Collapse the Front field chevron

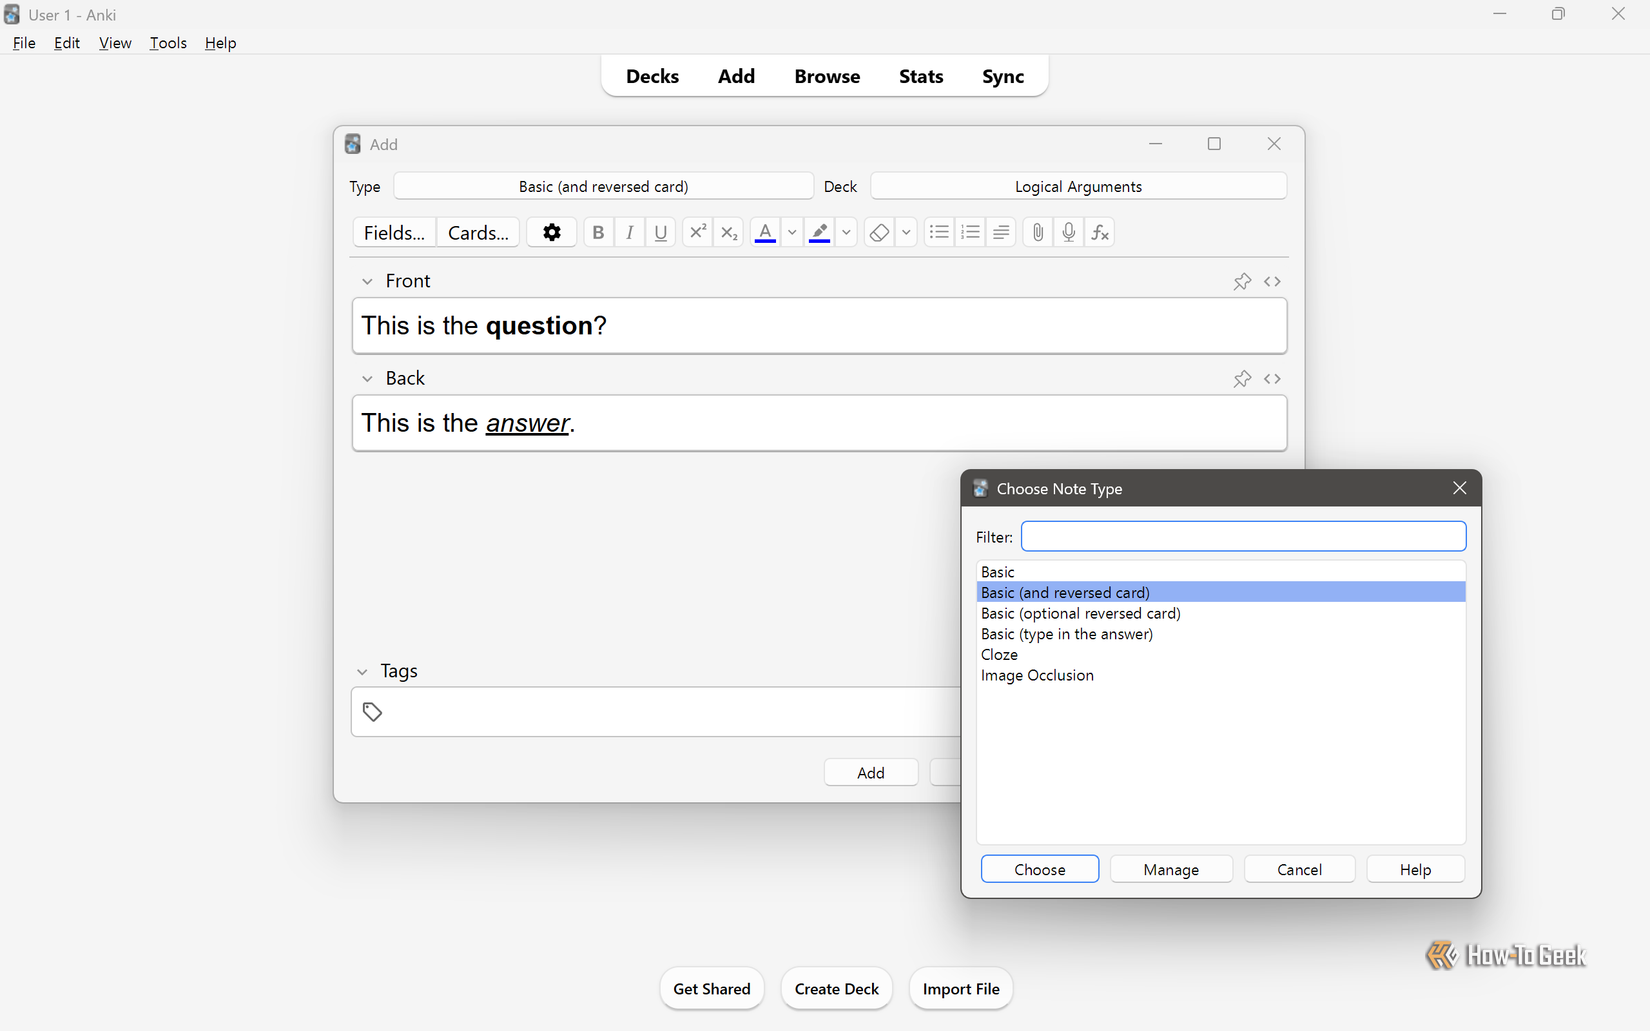[x=367, y=281]
